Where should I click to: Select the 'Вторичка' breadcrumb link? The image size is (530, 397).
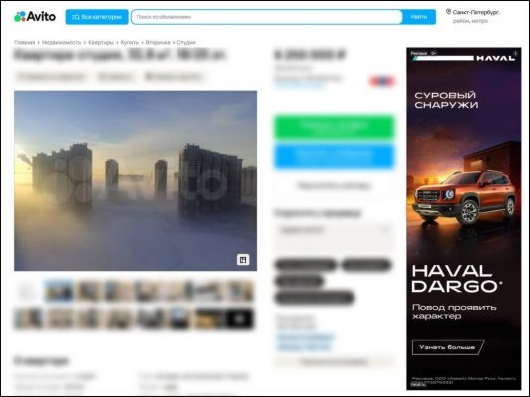click(158, 42)
